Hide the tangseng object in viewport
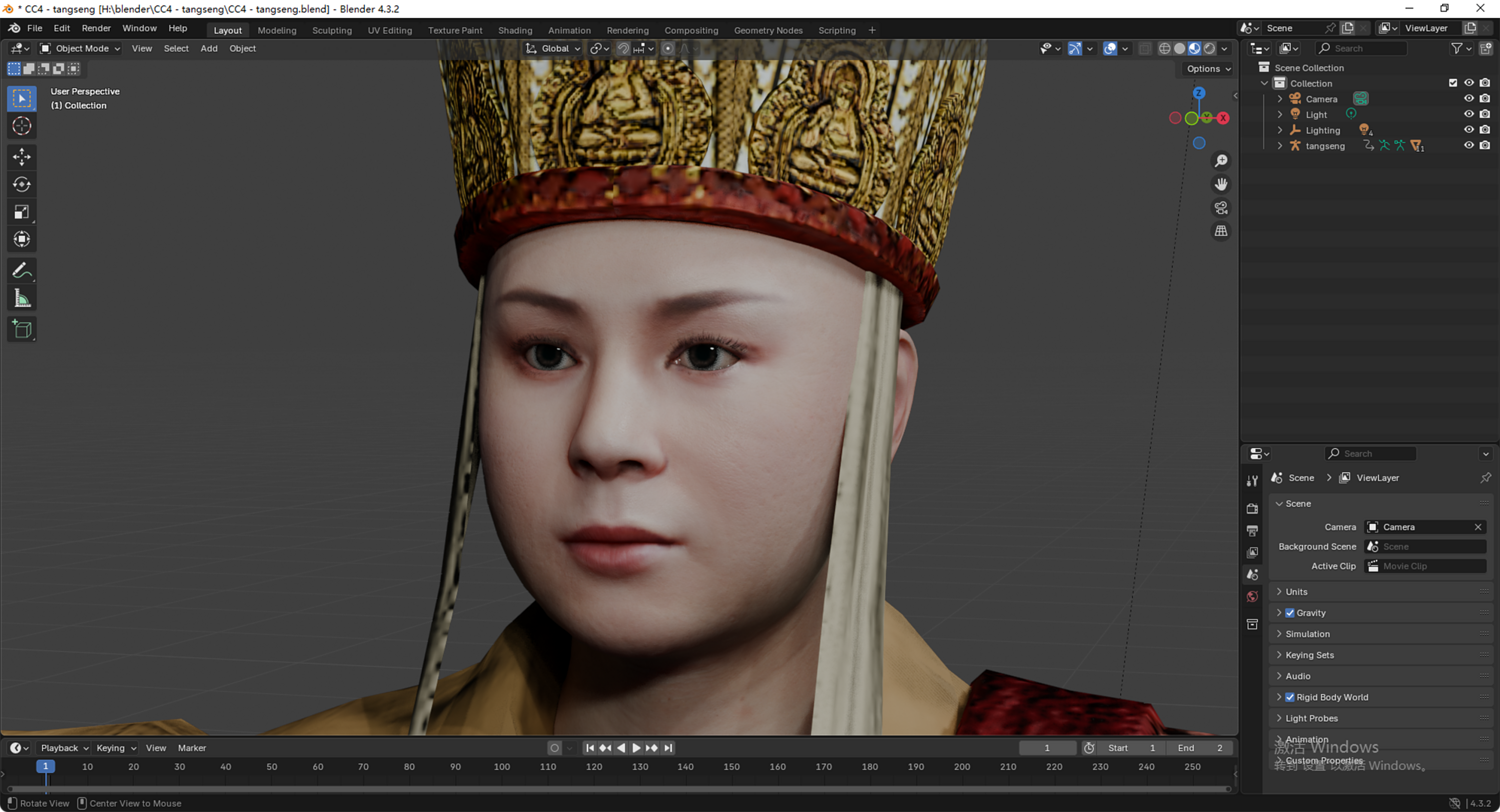 1469,145
